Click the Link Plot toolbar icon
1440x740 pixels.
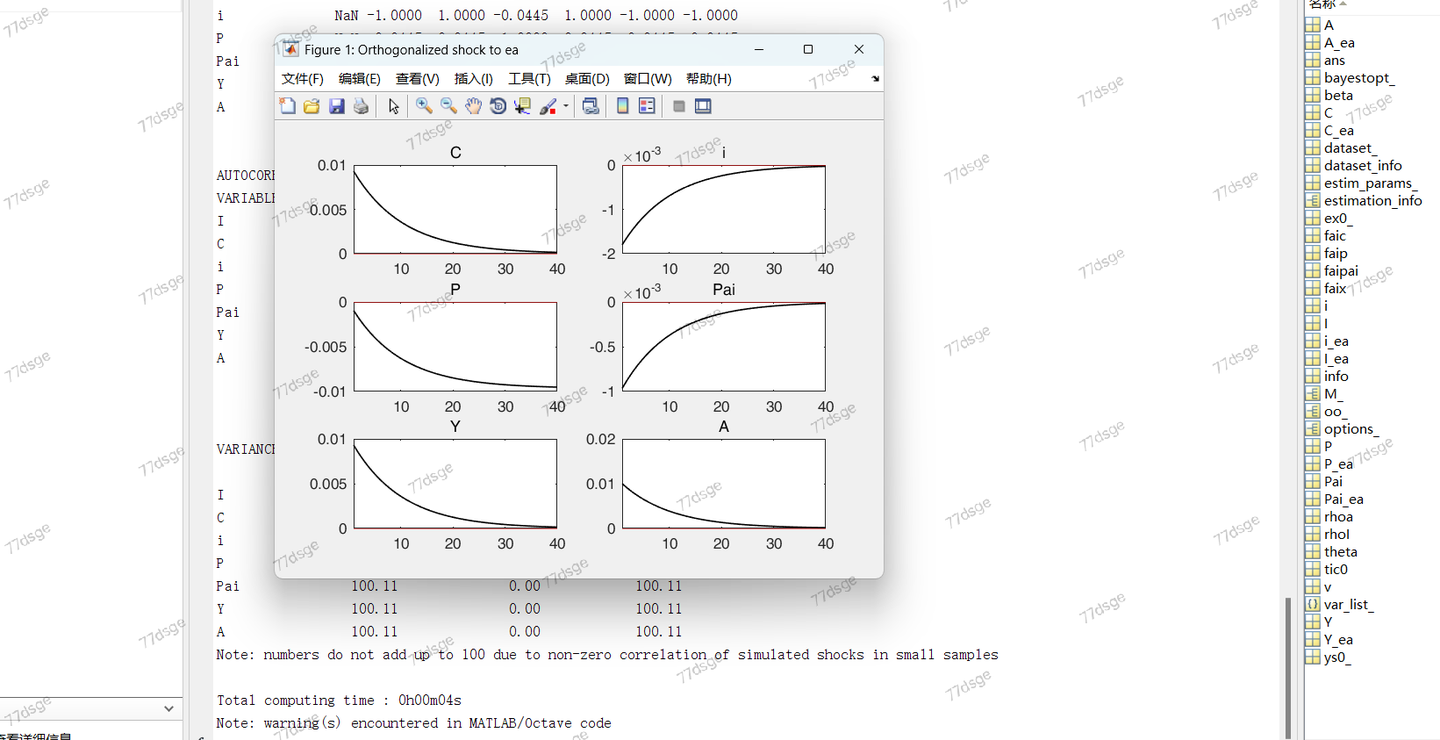pos(591,106)
